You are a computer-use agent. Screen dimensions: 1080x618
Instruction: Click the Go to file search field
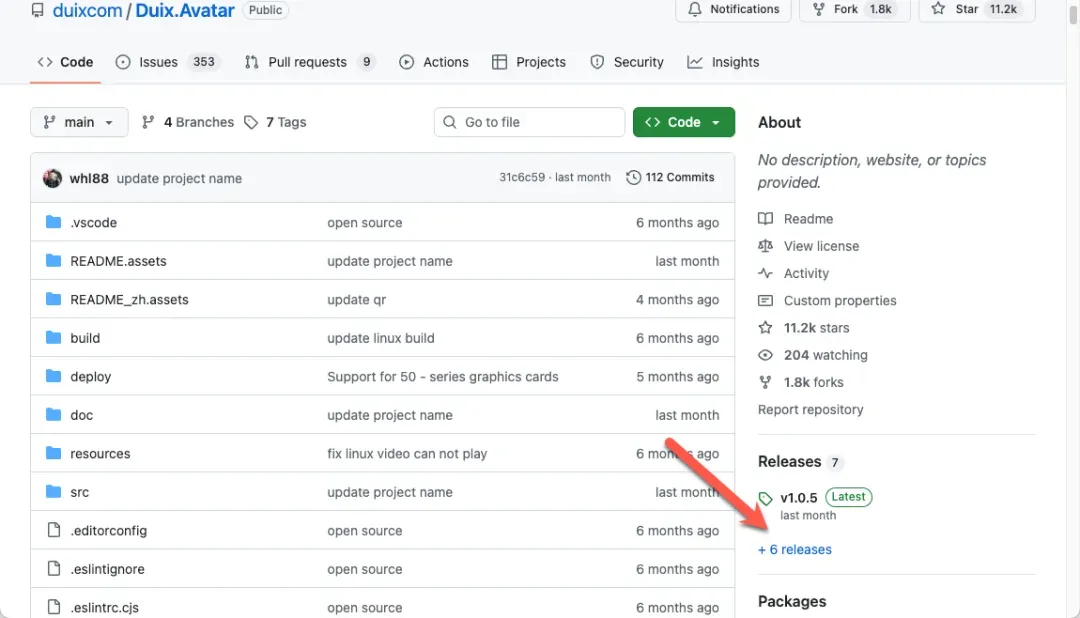pyautogui.click(x=529, y=122)
